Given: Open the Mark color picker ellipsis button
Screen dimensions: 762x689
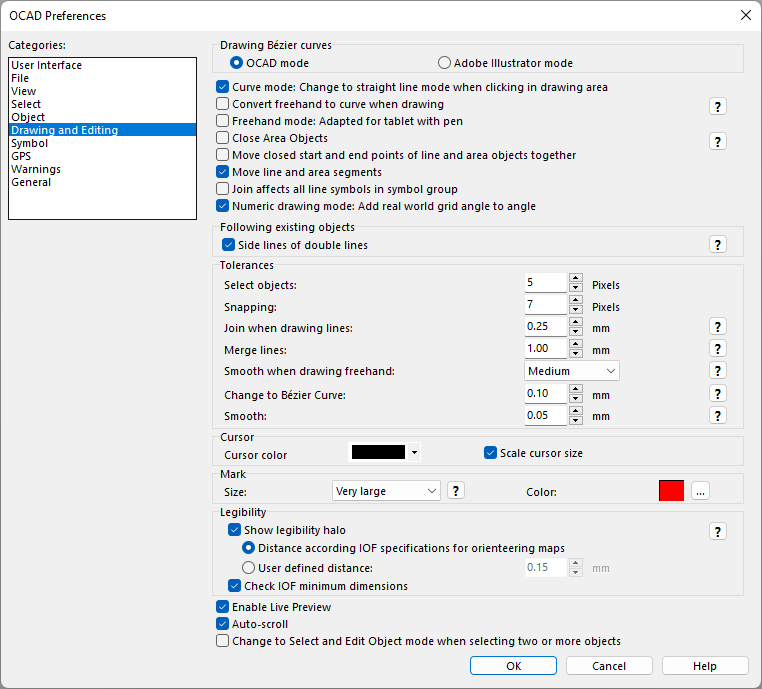Looking at the screenshot, I should (700, 491).
